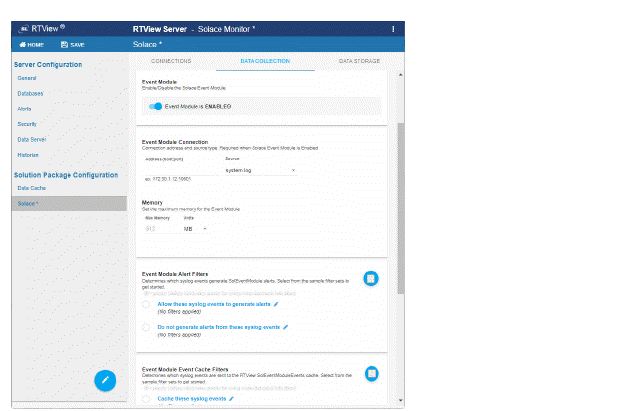Select 'Do not generate alerts' radio button
Screen dimensions: 626x411
click(x=147, y=329)
